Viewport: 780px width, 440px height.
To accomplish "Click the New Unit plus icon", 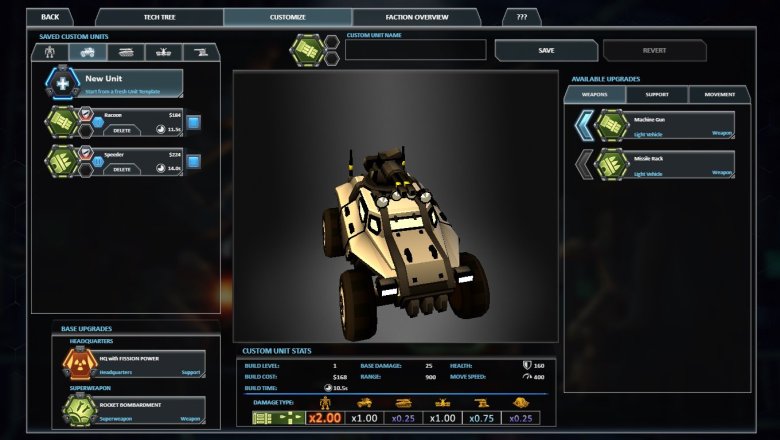I will coord(63,83).
